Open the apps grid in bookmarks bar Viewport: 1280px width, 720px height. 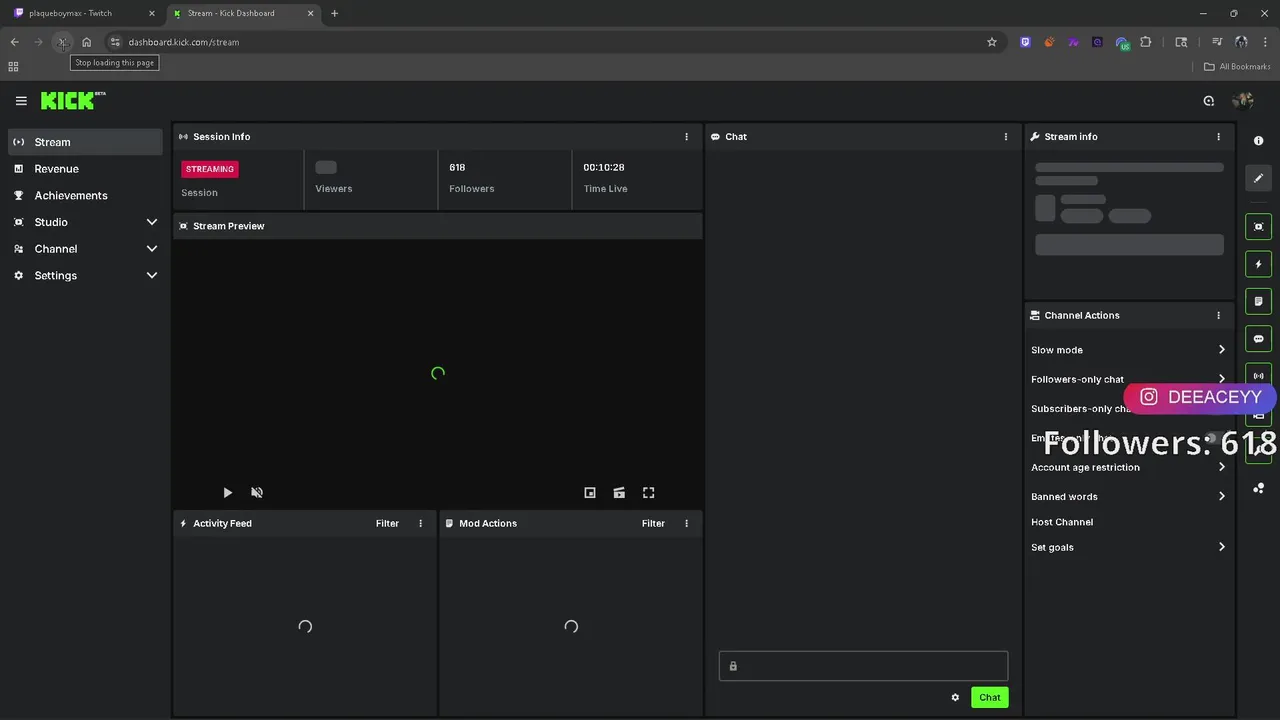tap(13, 67)
